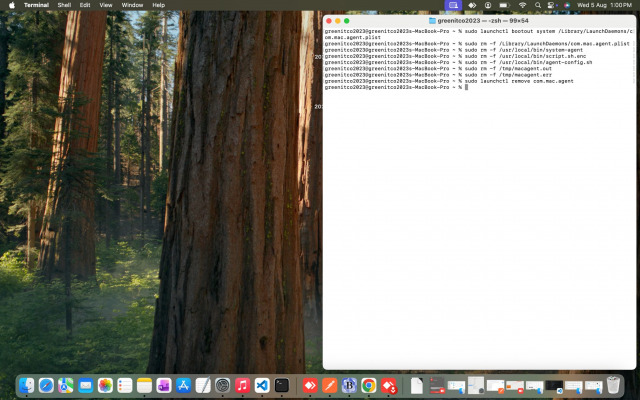
Task: Open Finder from the Dock
Action: click(27, 385)
